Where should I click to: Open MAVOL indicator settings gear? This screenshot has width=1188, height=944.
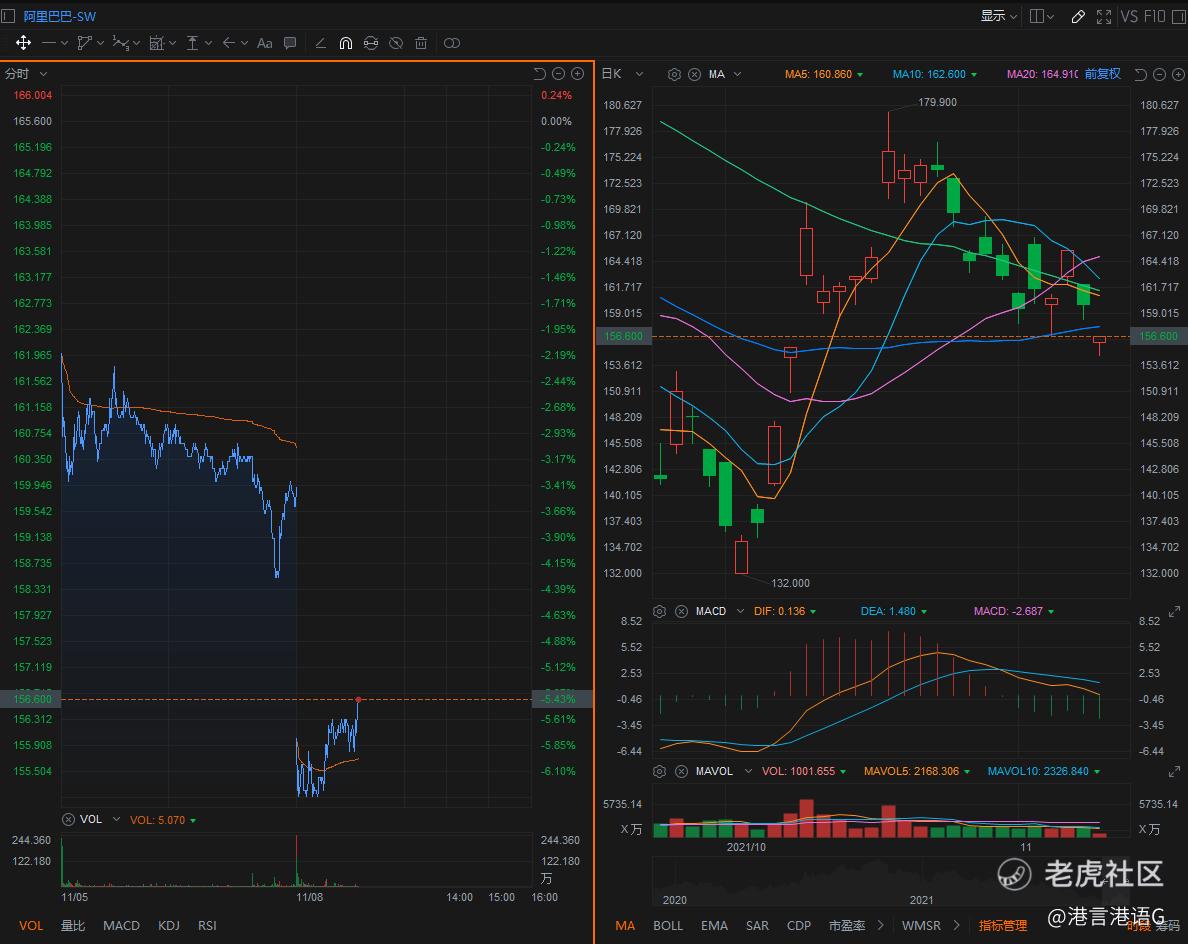tap(659, 771)
